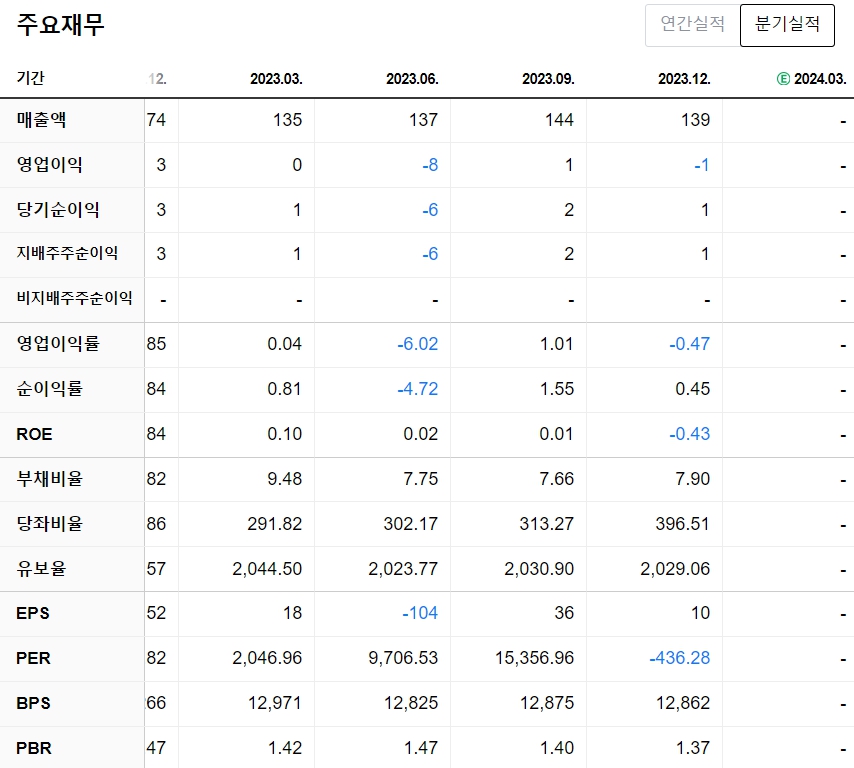Click the 2023.09. column header
This screenshot has width=854, height=768.
548,79
